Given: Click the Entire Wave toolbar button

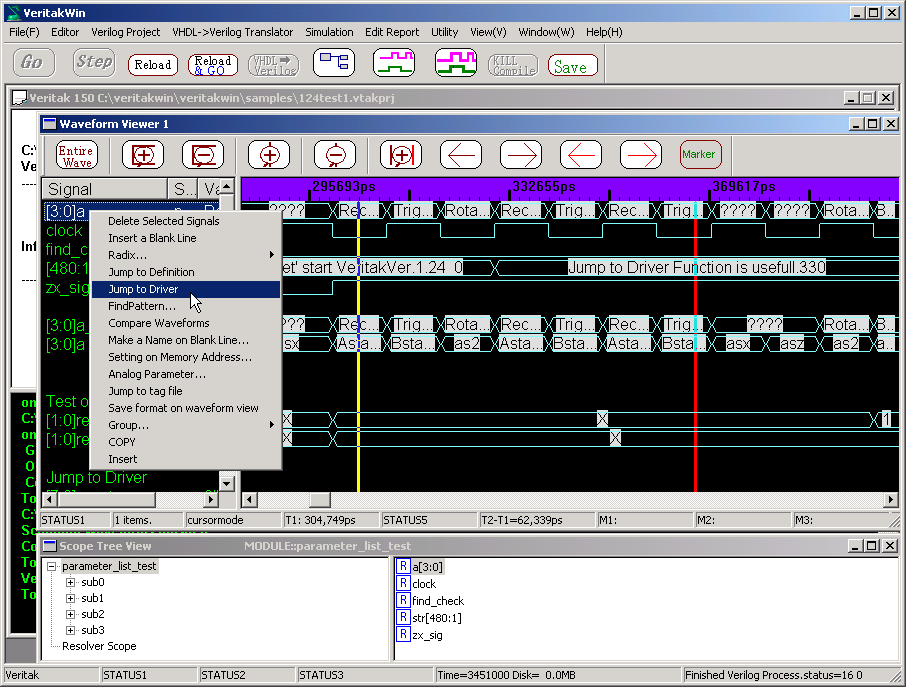Looking at the screenshot, I should (77, 155).
